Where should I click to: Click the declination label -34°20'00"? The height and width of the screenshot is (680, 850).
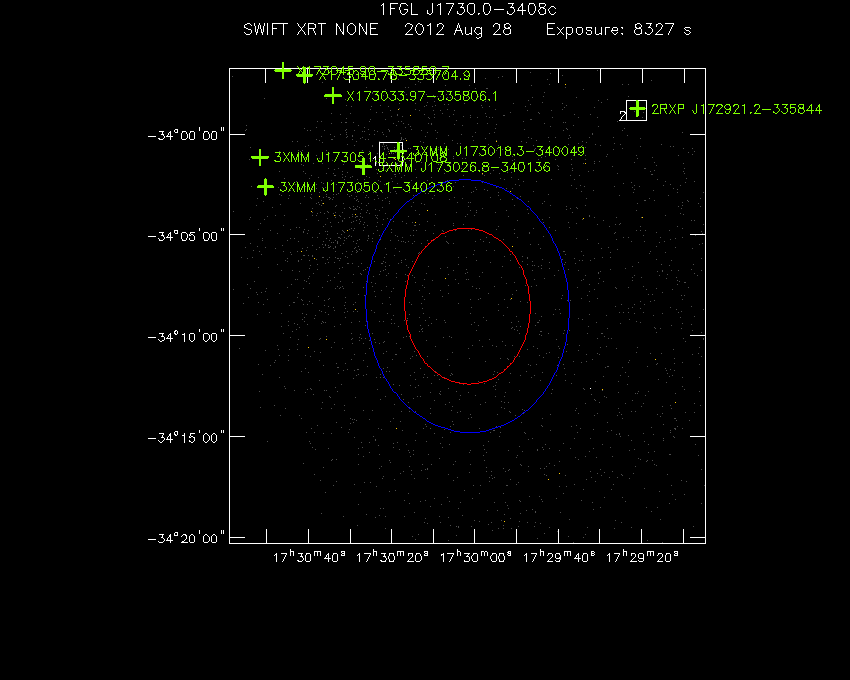point(186,538)
